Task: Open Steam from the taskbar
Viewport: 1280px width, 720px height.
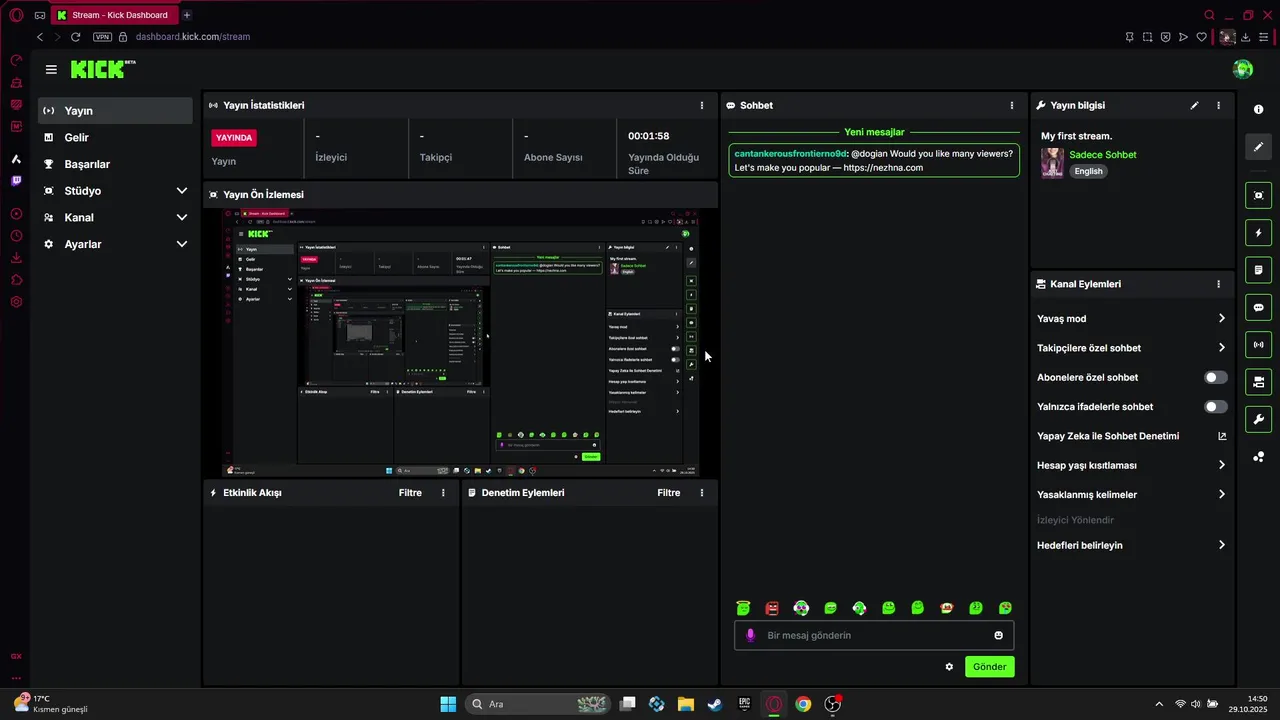Action: (x=715, y=704)
